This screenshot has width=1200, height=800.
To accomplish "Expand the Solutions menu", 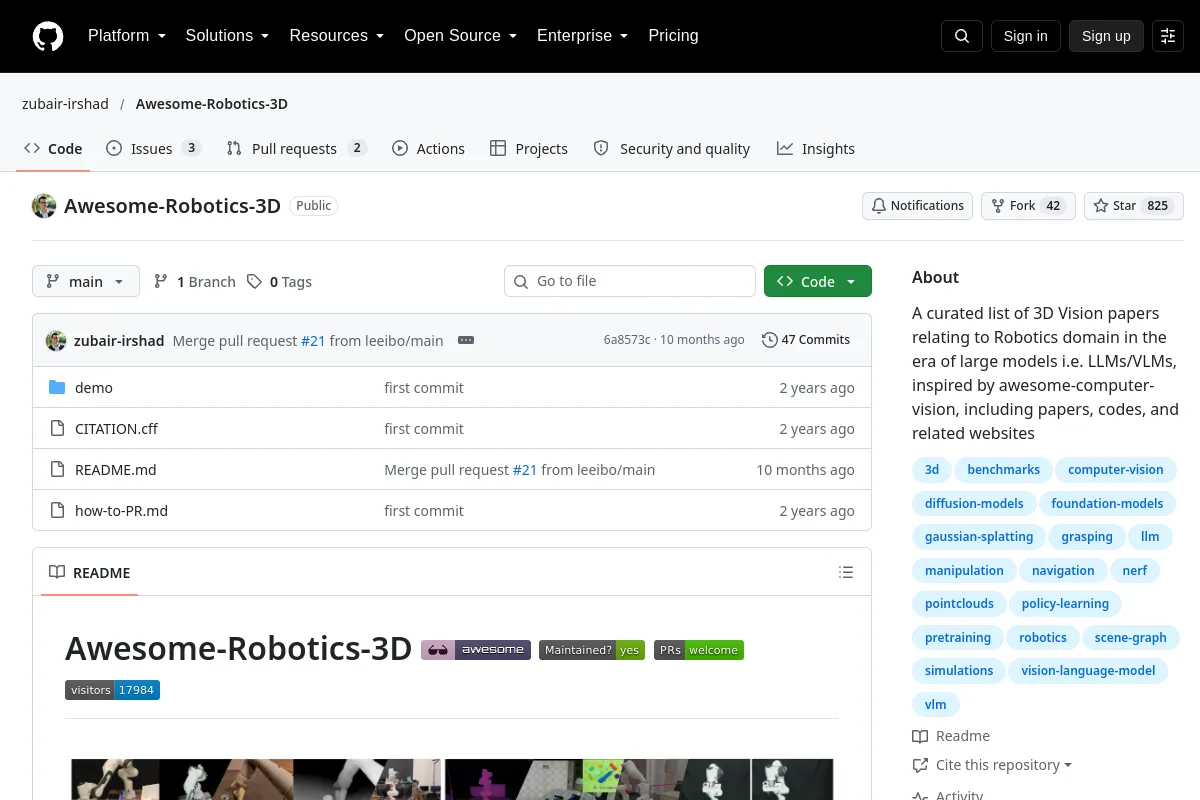I will tap(227, 36).
